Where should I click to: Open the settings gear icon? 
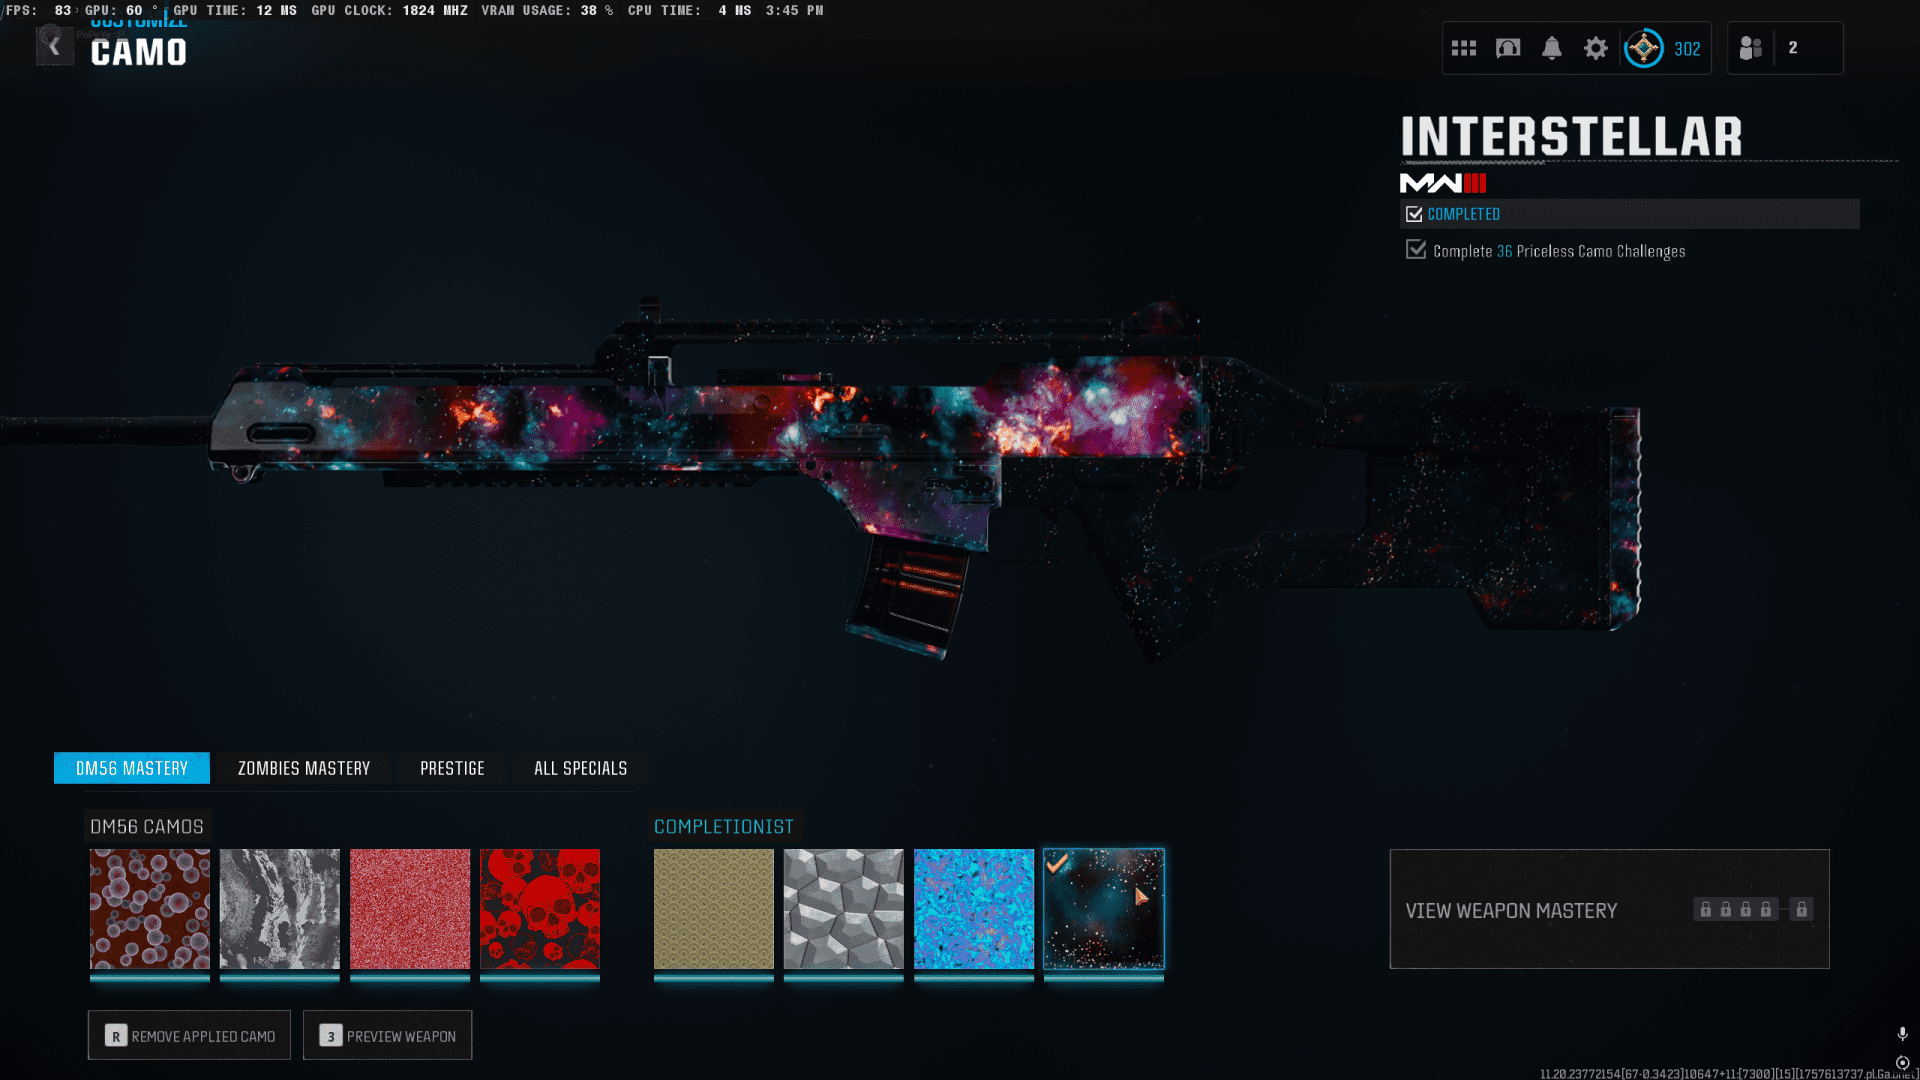pos(1595,48)
